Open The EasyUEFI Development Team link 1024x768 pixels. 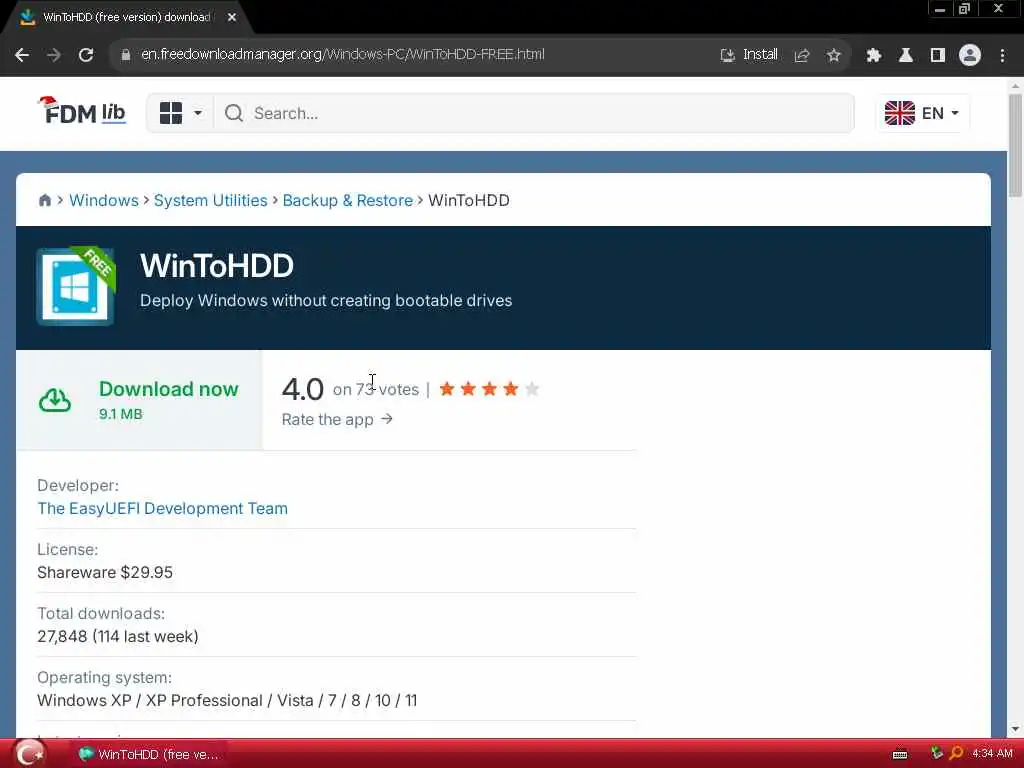(162, 508)
